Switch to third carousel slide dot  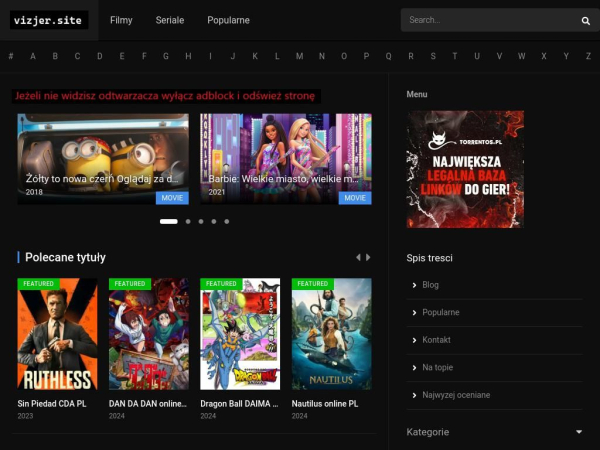click(x=201, y=222)
